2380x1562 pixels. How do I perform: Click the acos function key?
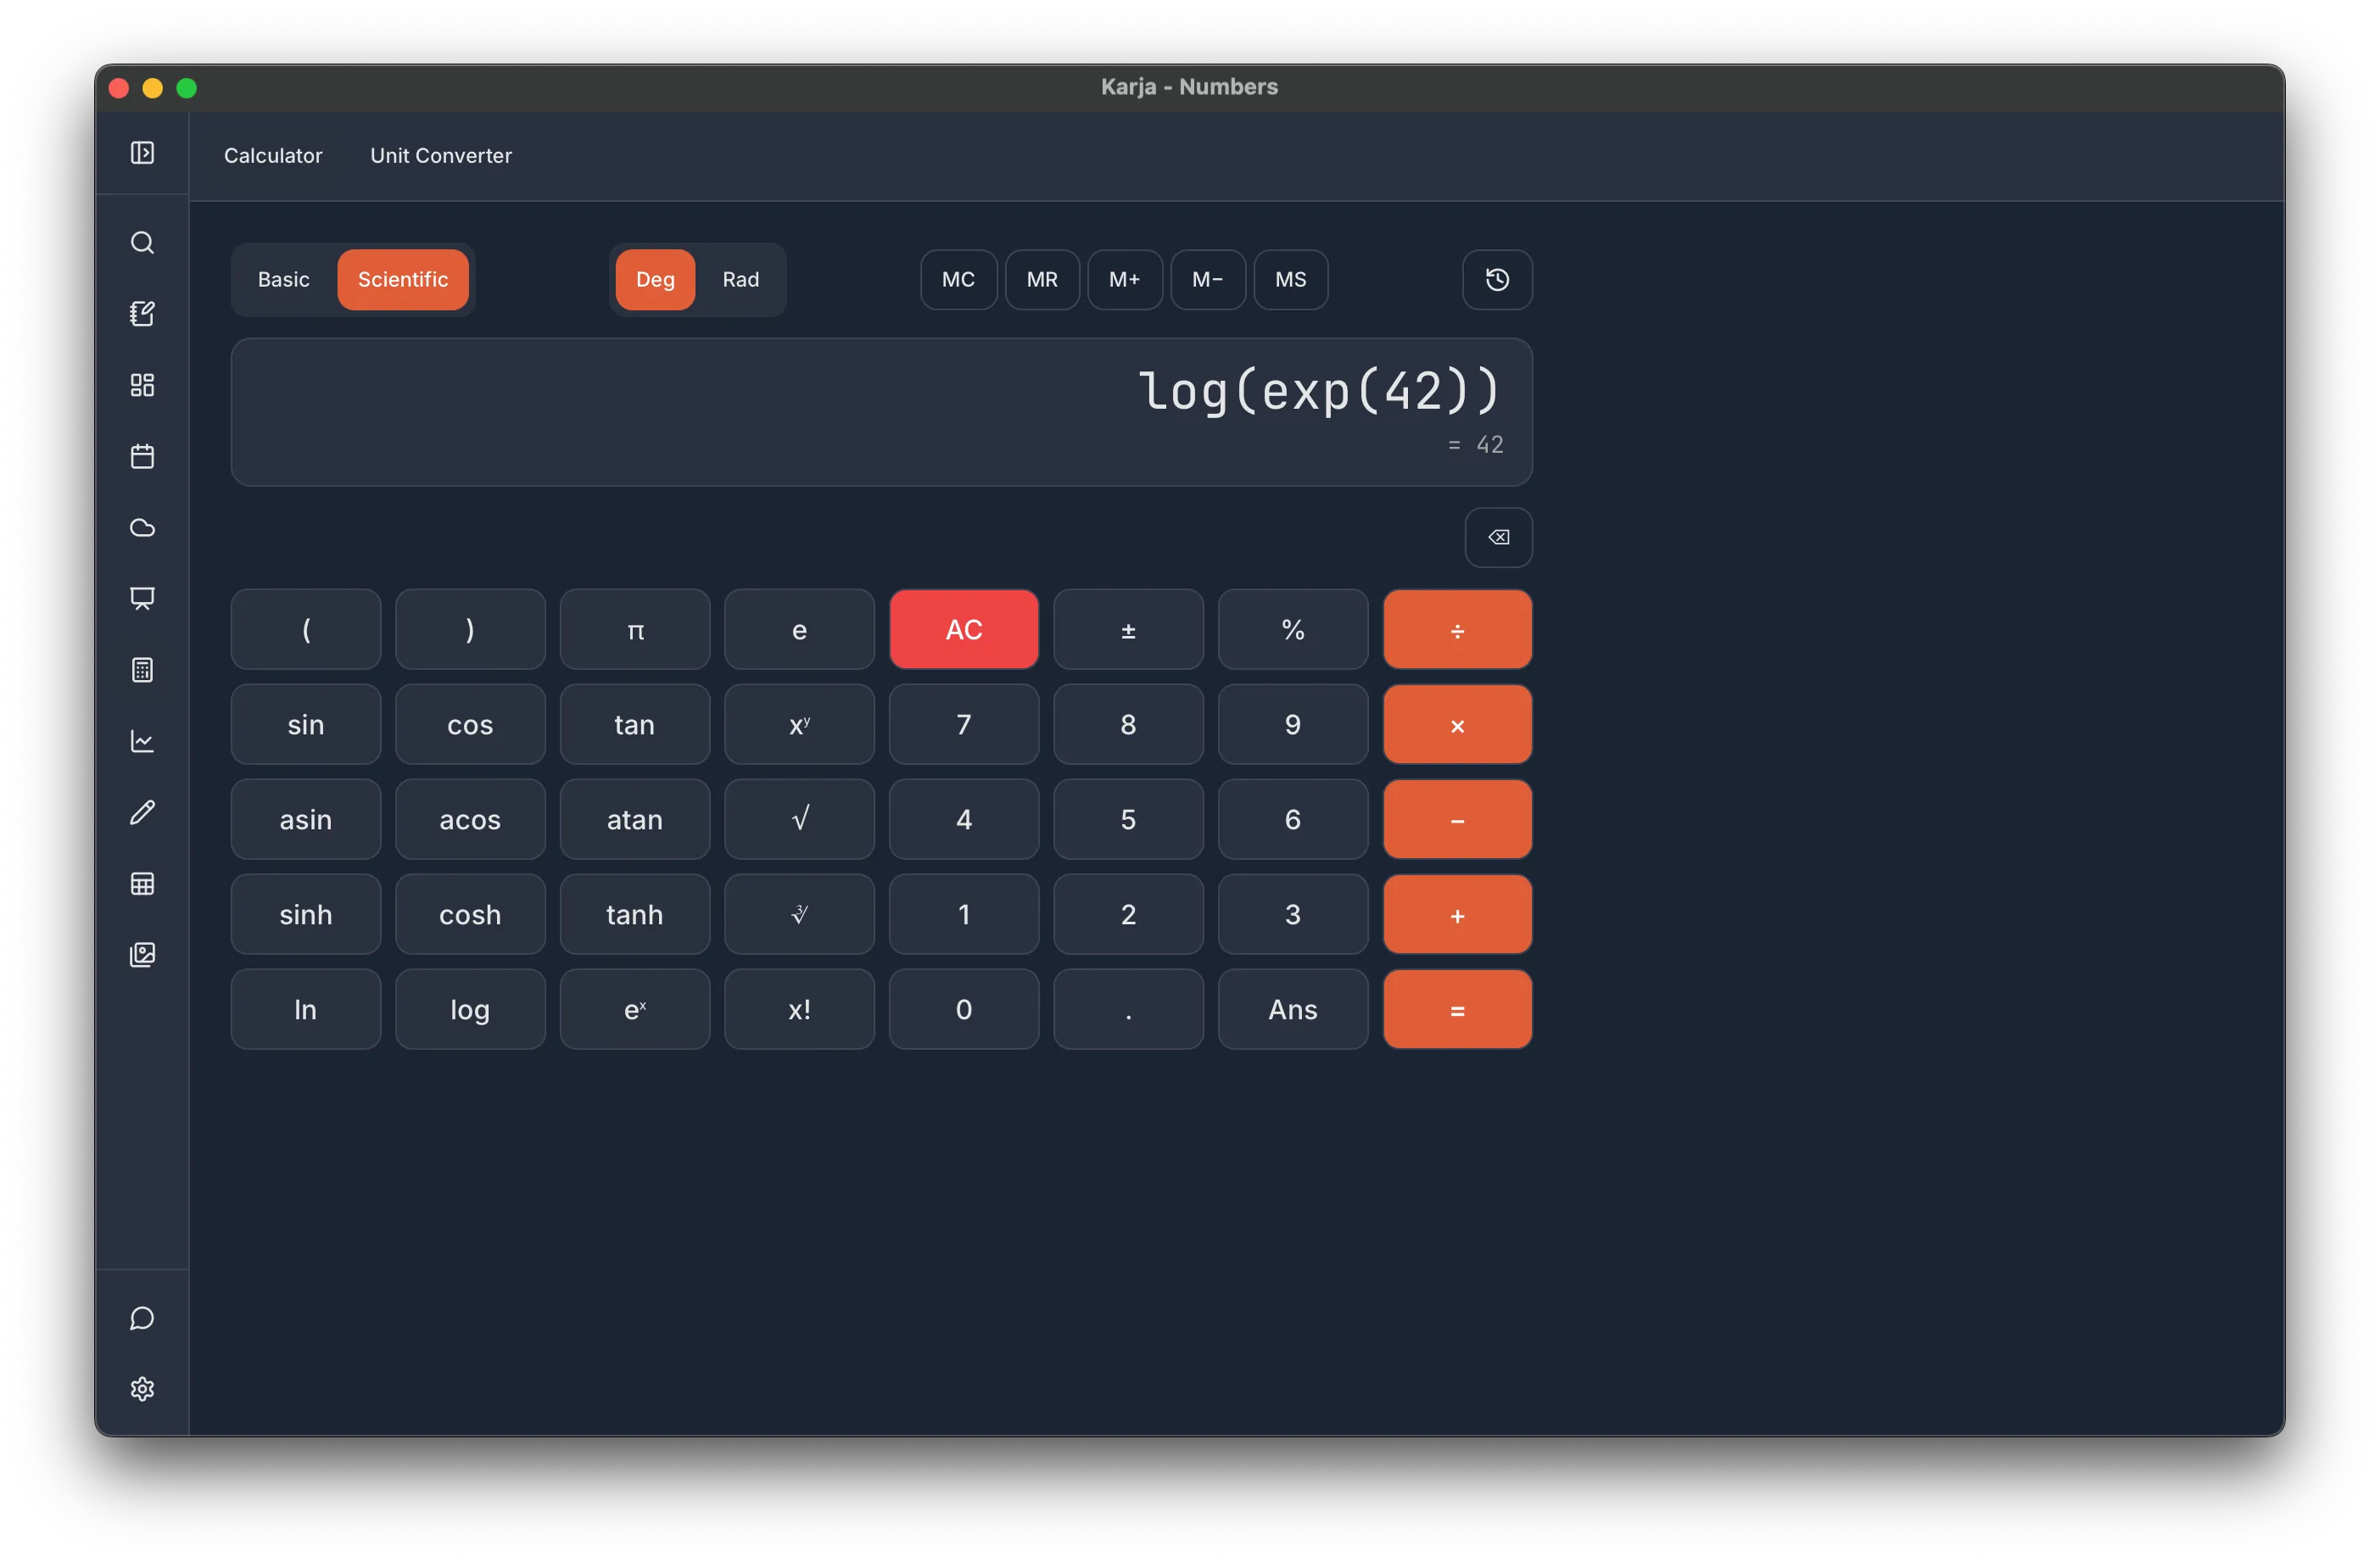[x=470, y=820]
